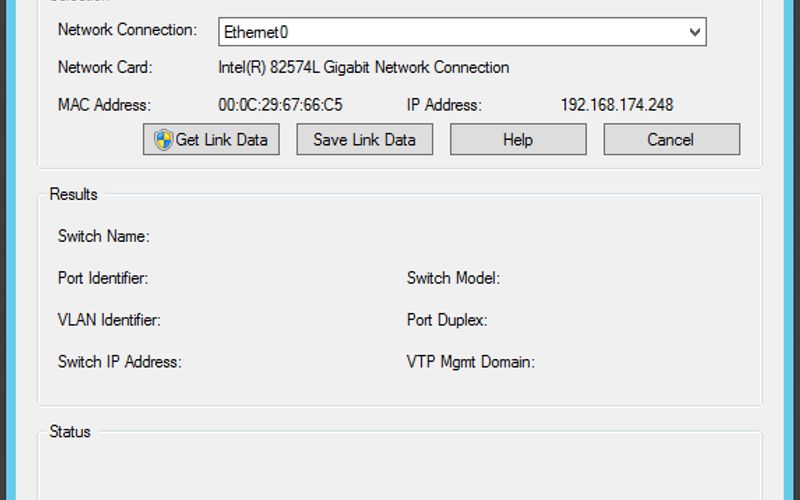The height and width of the screenshot is (500, 800).
Task: Click the Ethernet0 text in the connection combo box
Action: point(256,32)
